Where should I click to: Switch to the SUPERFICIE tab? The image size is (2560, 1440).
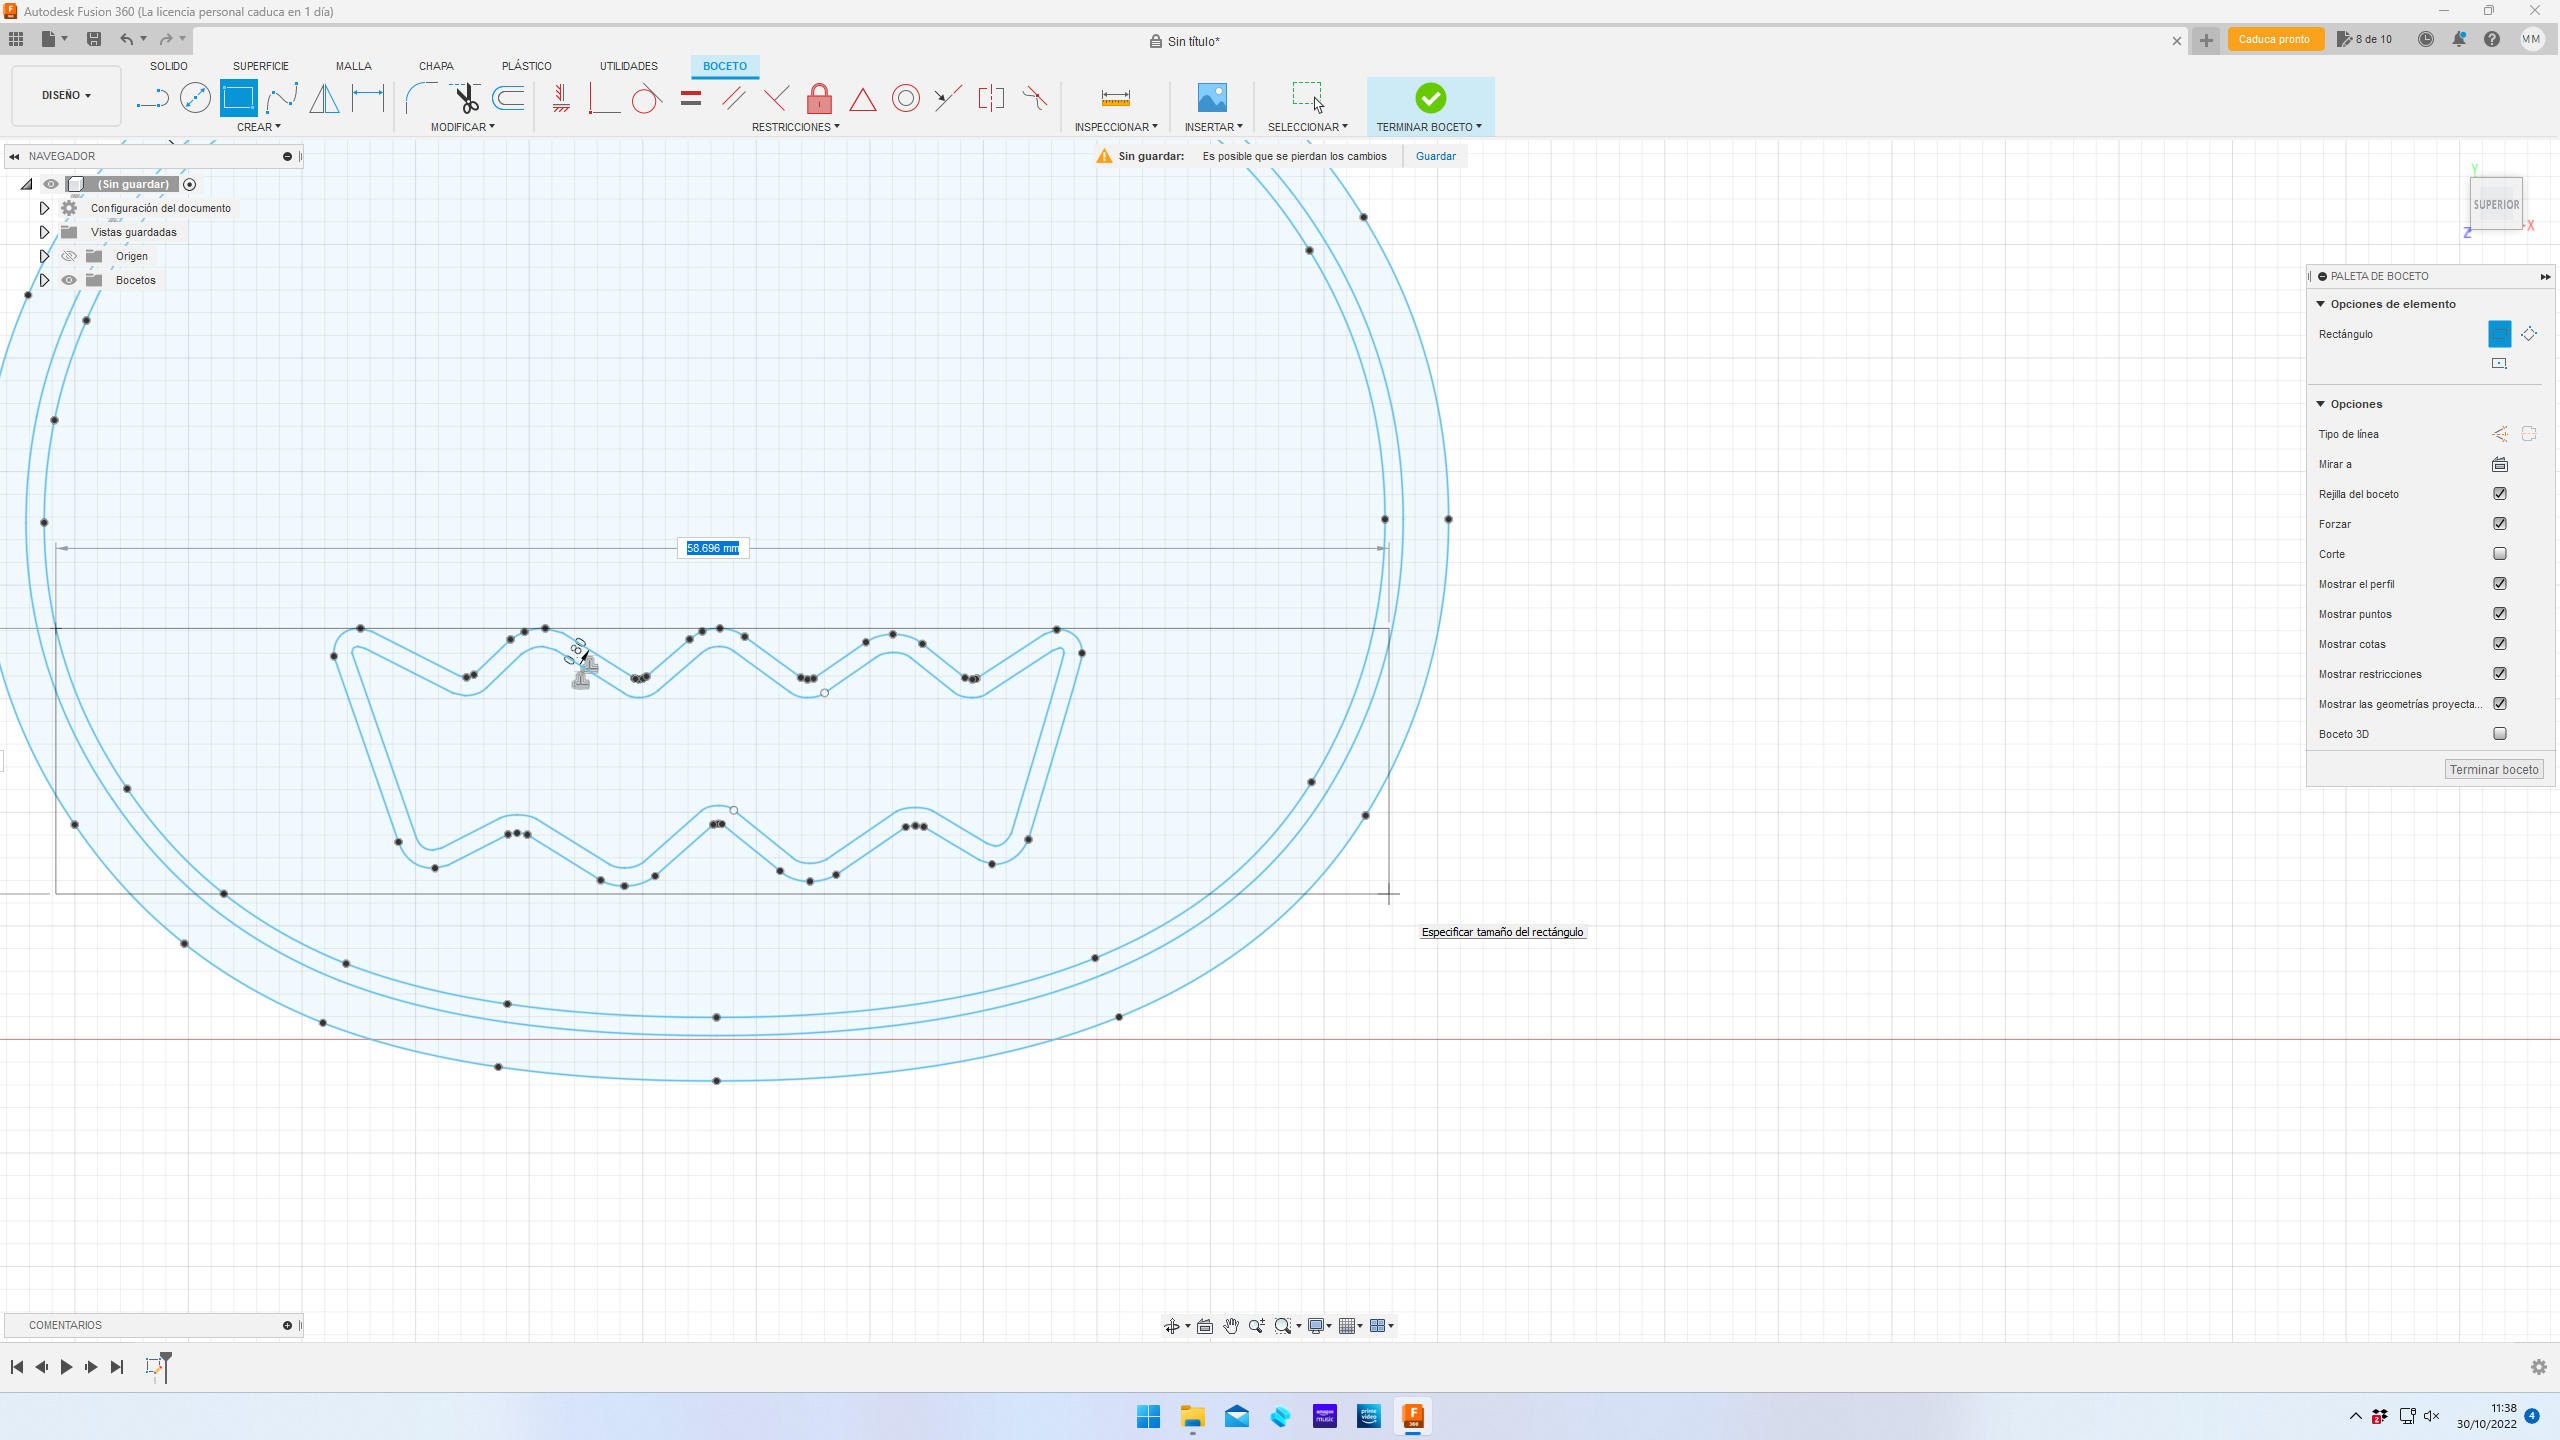[260, 66]
